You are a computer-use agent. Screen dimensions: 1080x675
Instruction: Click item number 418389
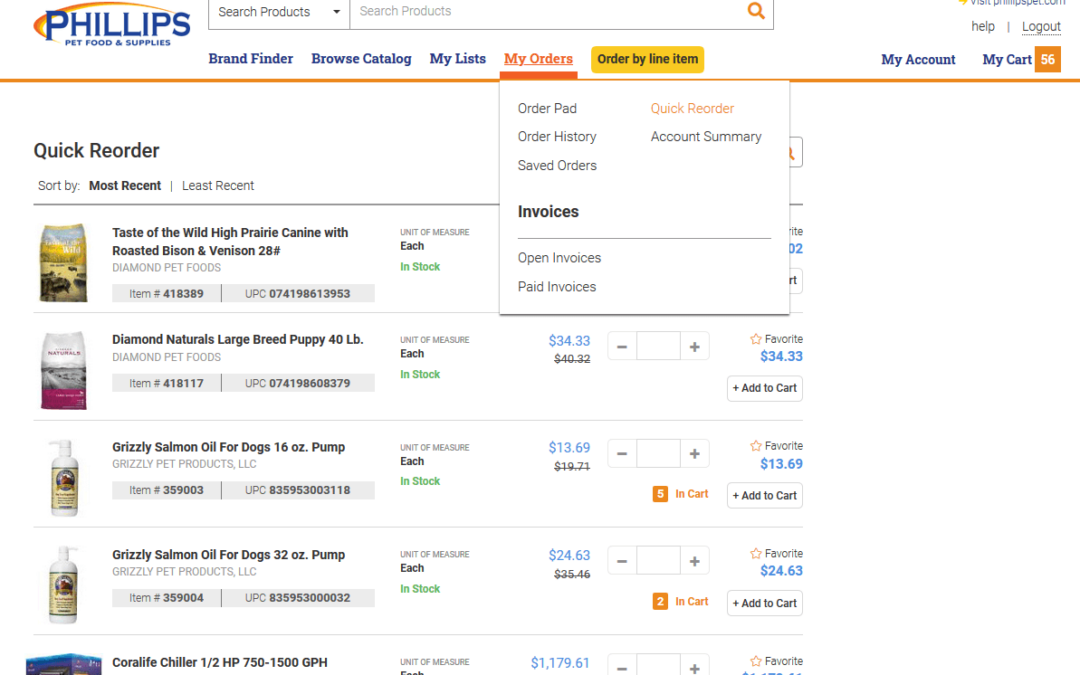pos(167,293)
